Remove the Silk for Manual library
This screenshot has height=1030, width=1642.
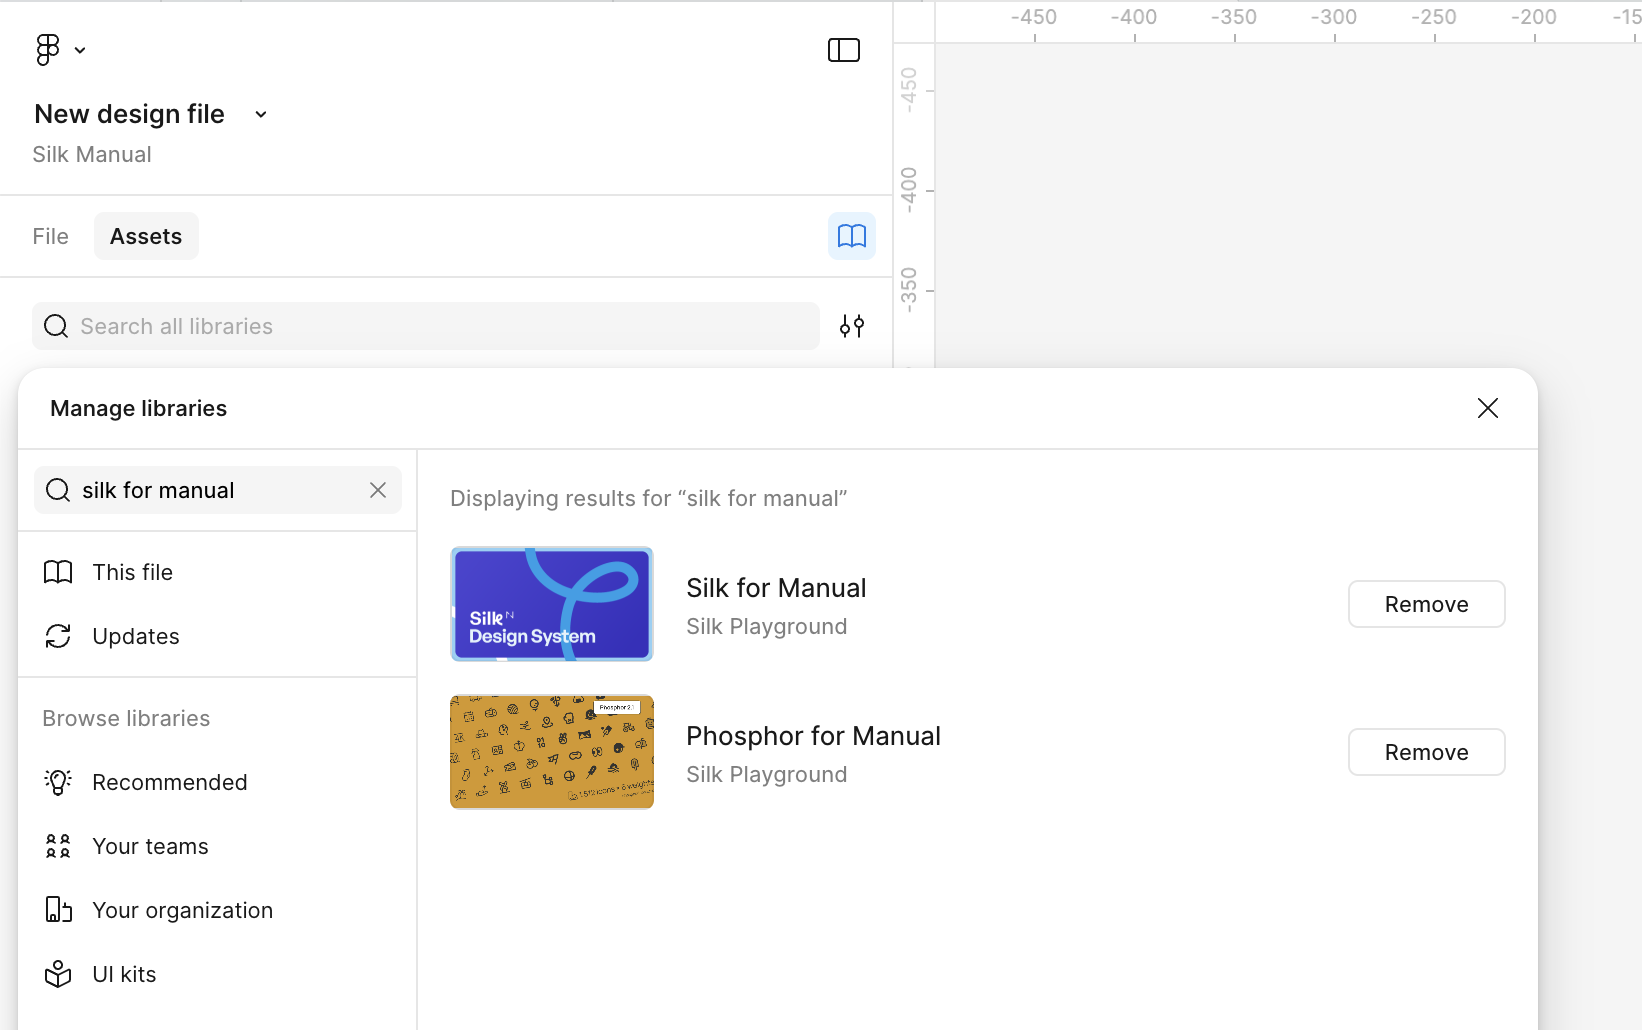coord(1426,604)
